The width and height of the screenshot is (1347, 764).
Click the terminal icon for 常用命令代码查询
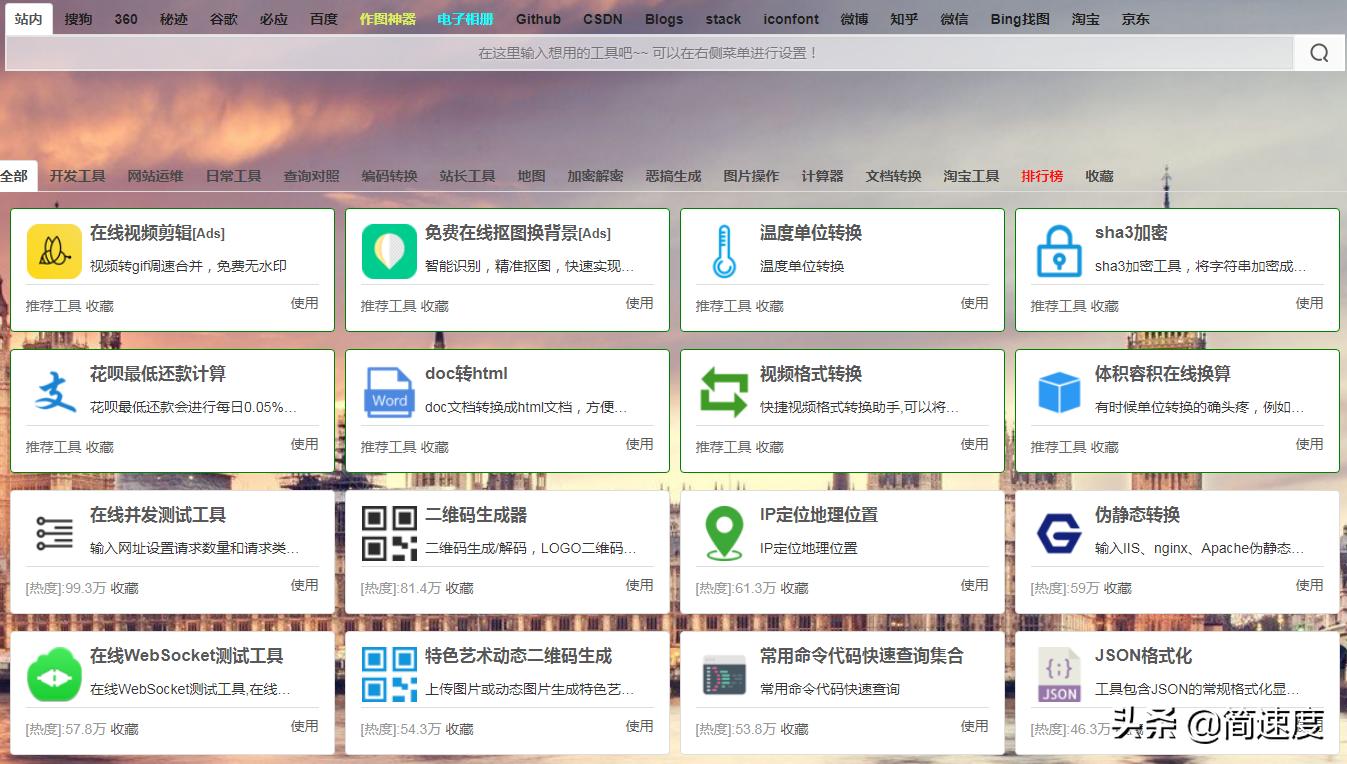[x=723, y=675]
